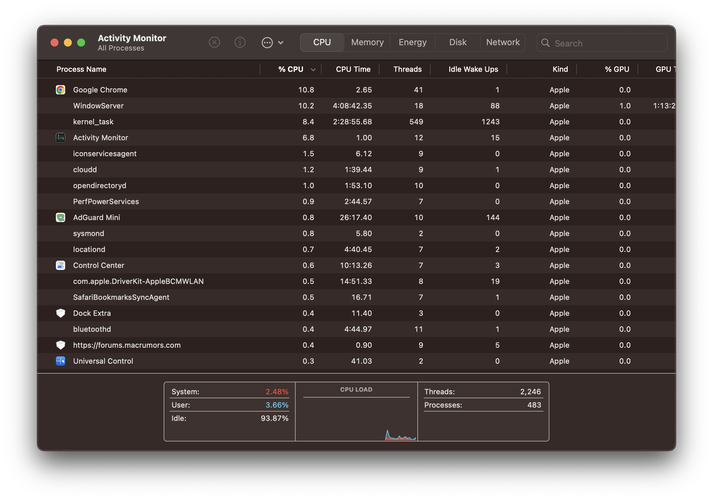Select the Control Center process name

(x=98, y=265)
